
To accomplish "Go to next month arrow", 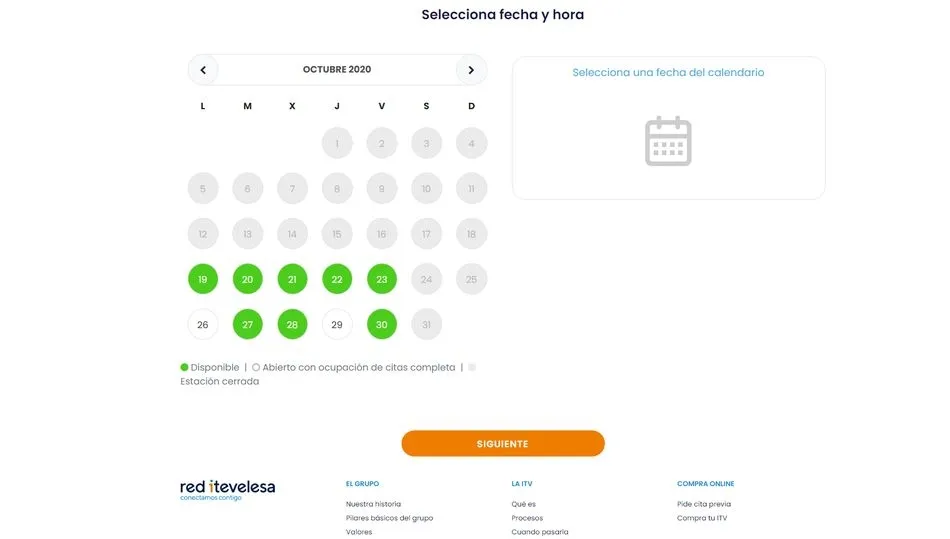I will point(471,70).
